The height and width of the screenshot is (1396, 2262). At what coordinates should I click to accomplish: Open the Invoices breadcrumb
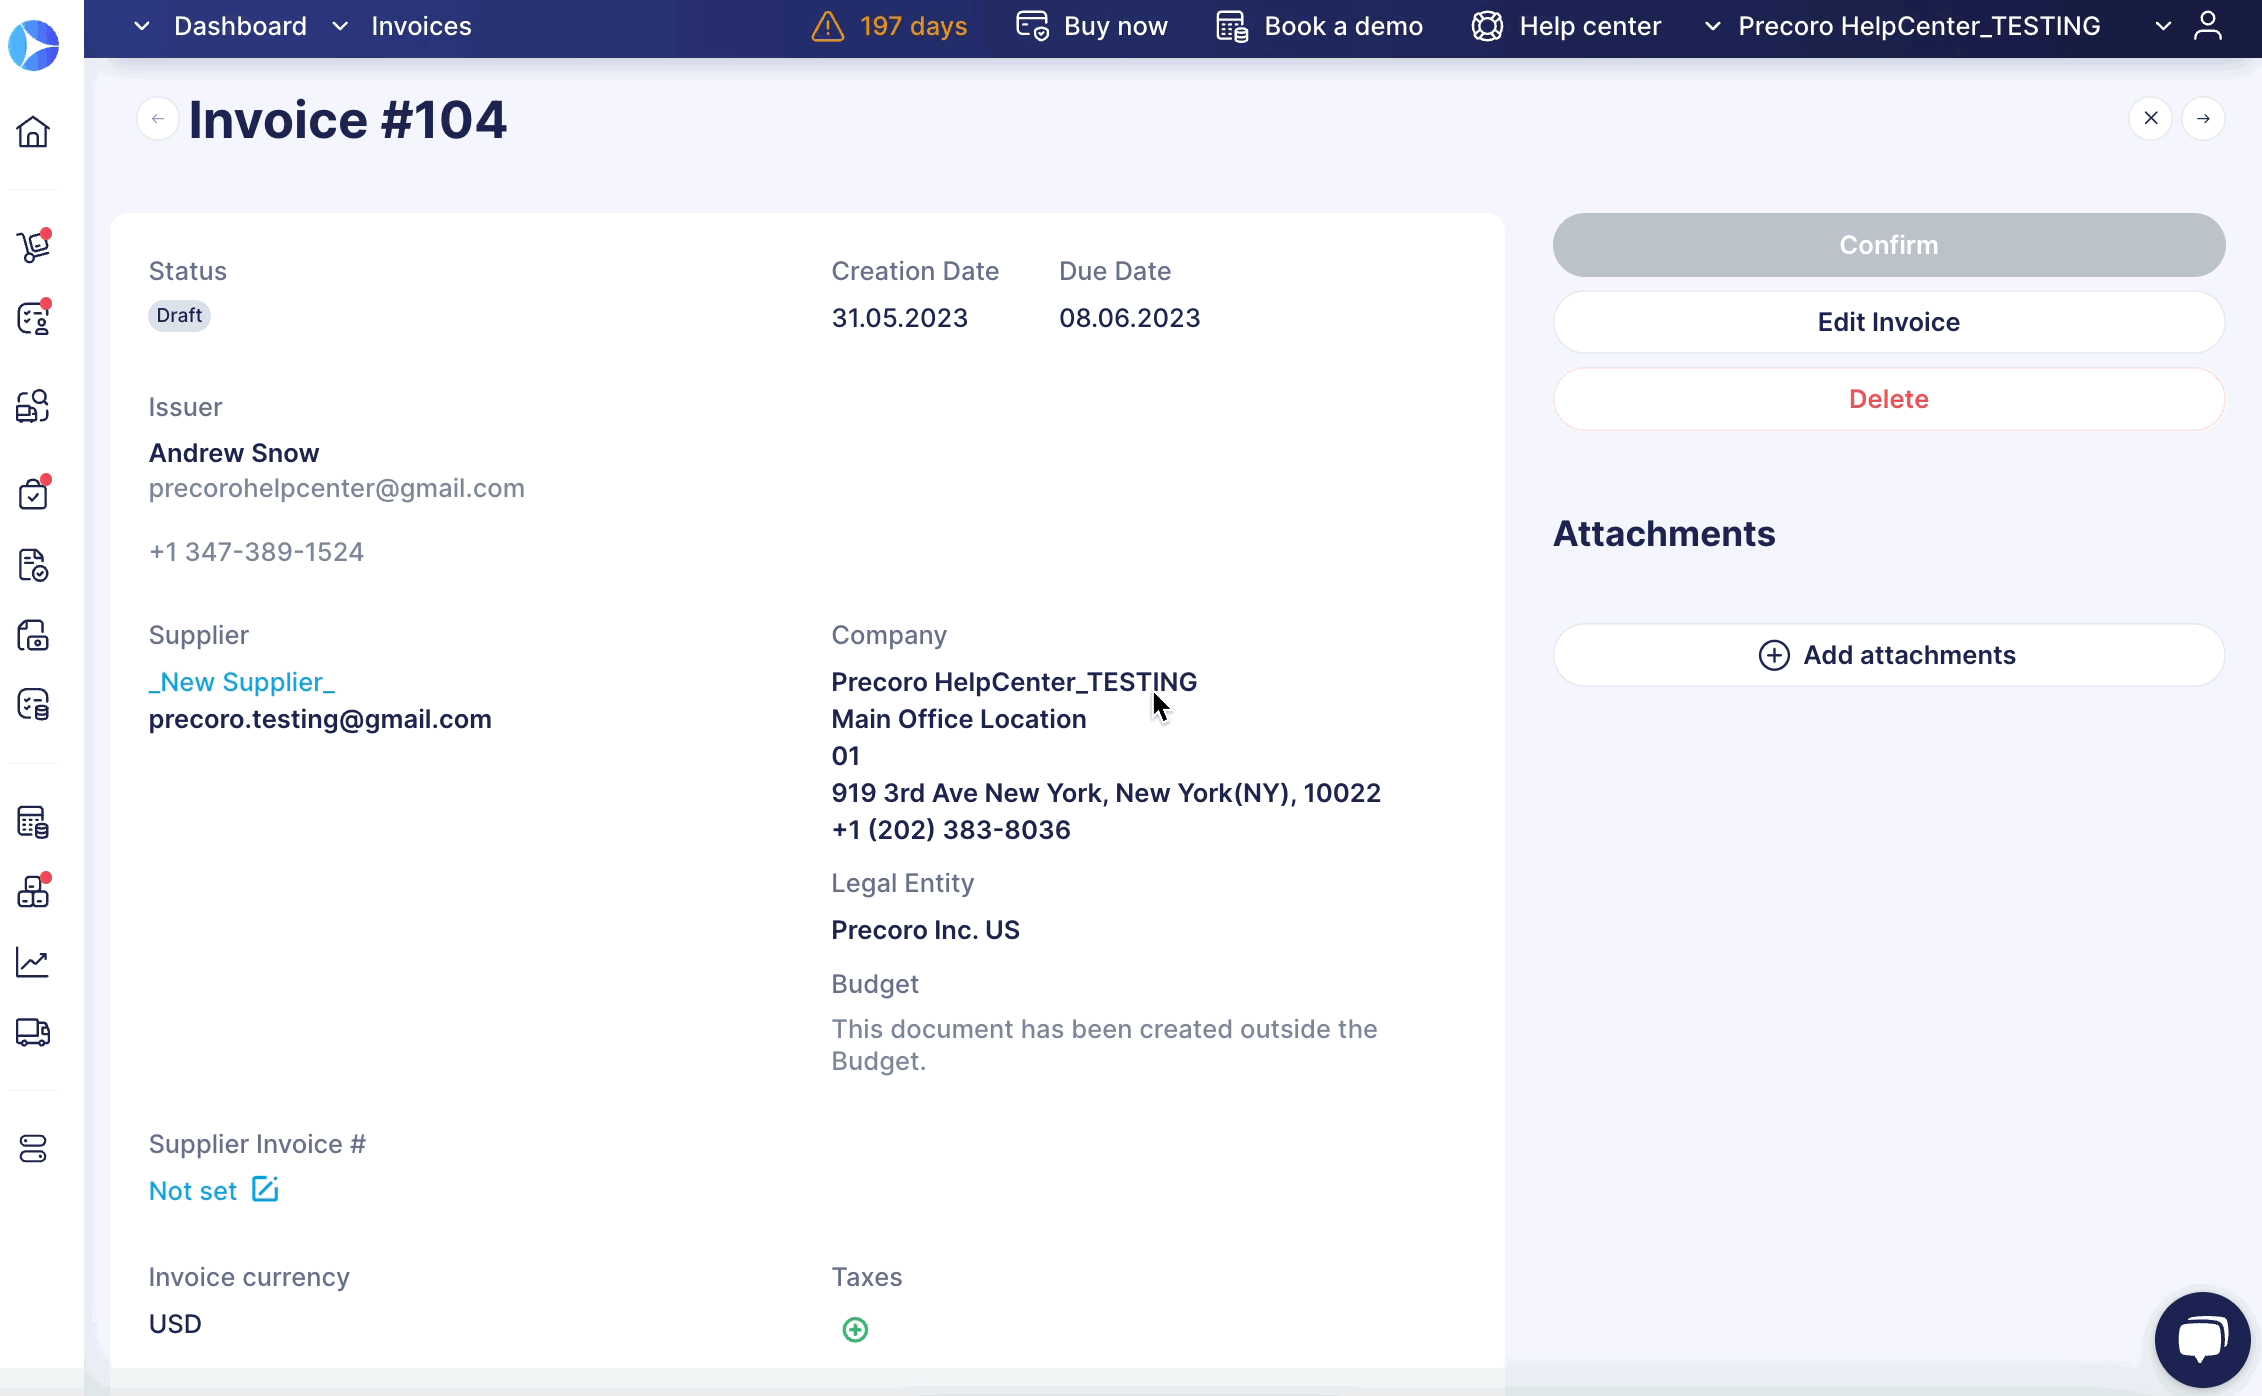click(421, 26)
